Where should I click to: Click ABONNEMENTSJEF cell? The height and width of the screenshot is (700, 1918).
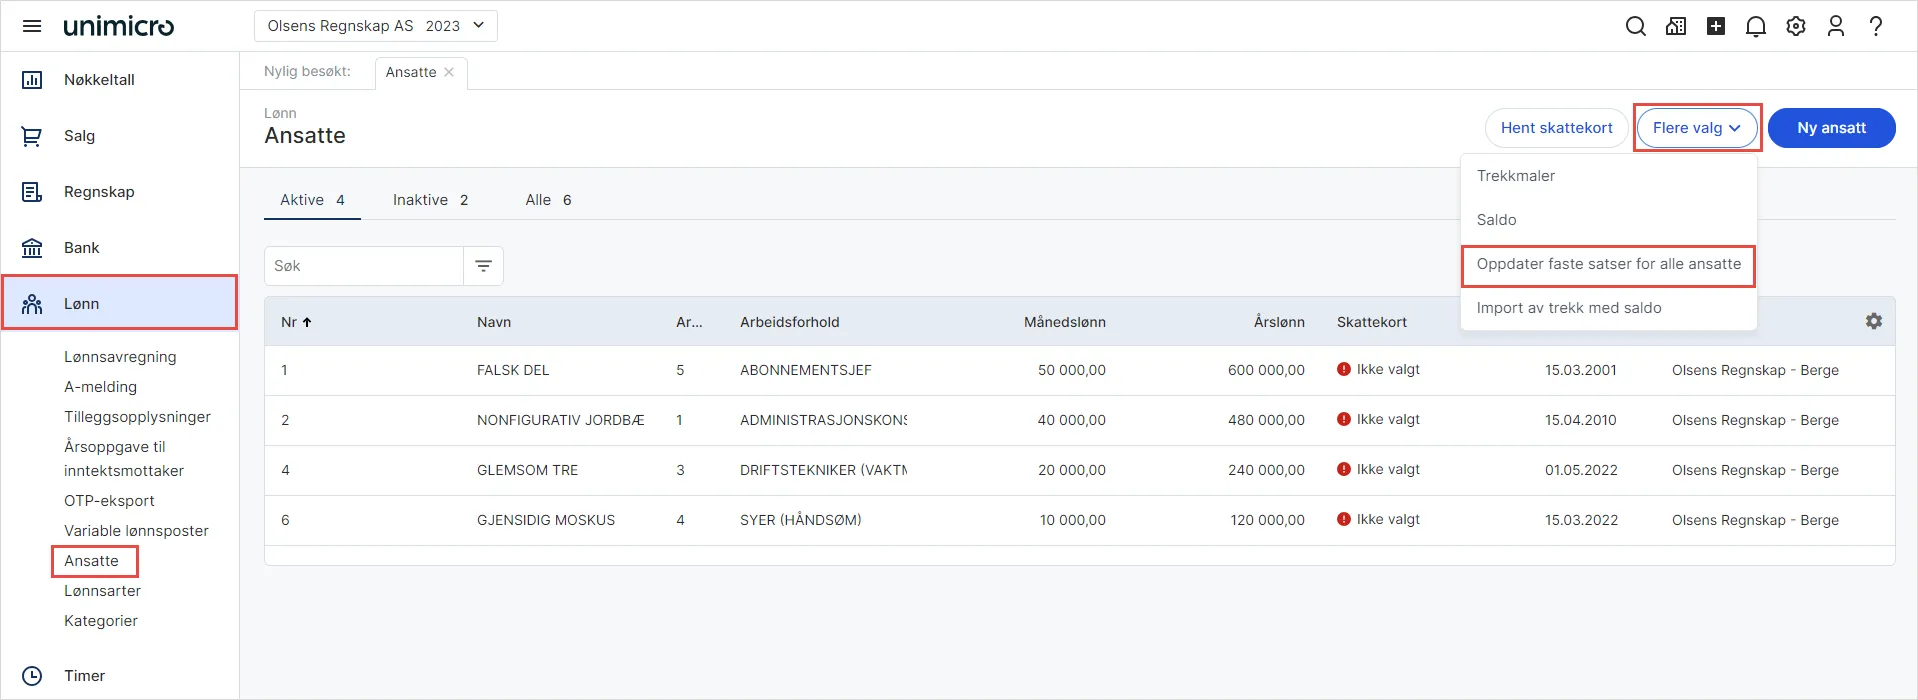click(x=806, y=370)
